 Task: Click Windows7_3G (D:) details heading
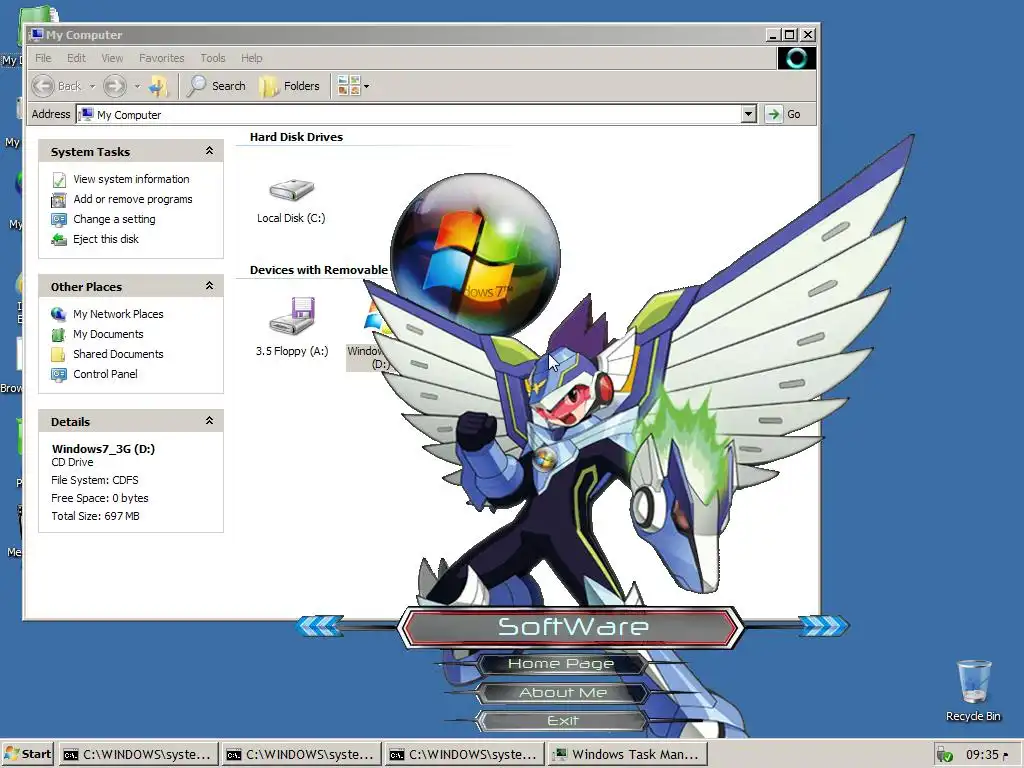[103, 449]
